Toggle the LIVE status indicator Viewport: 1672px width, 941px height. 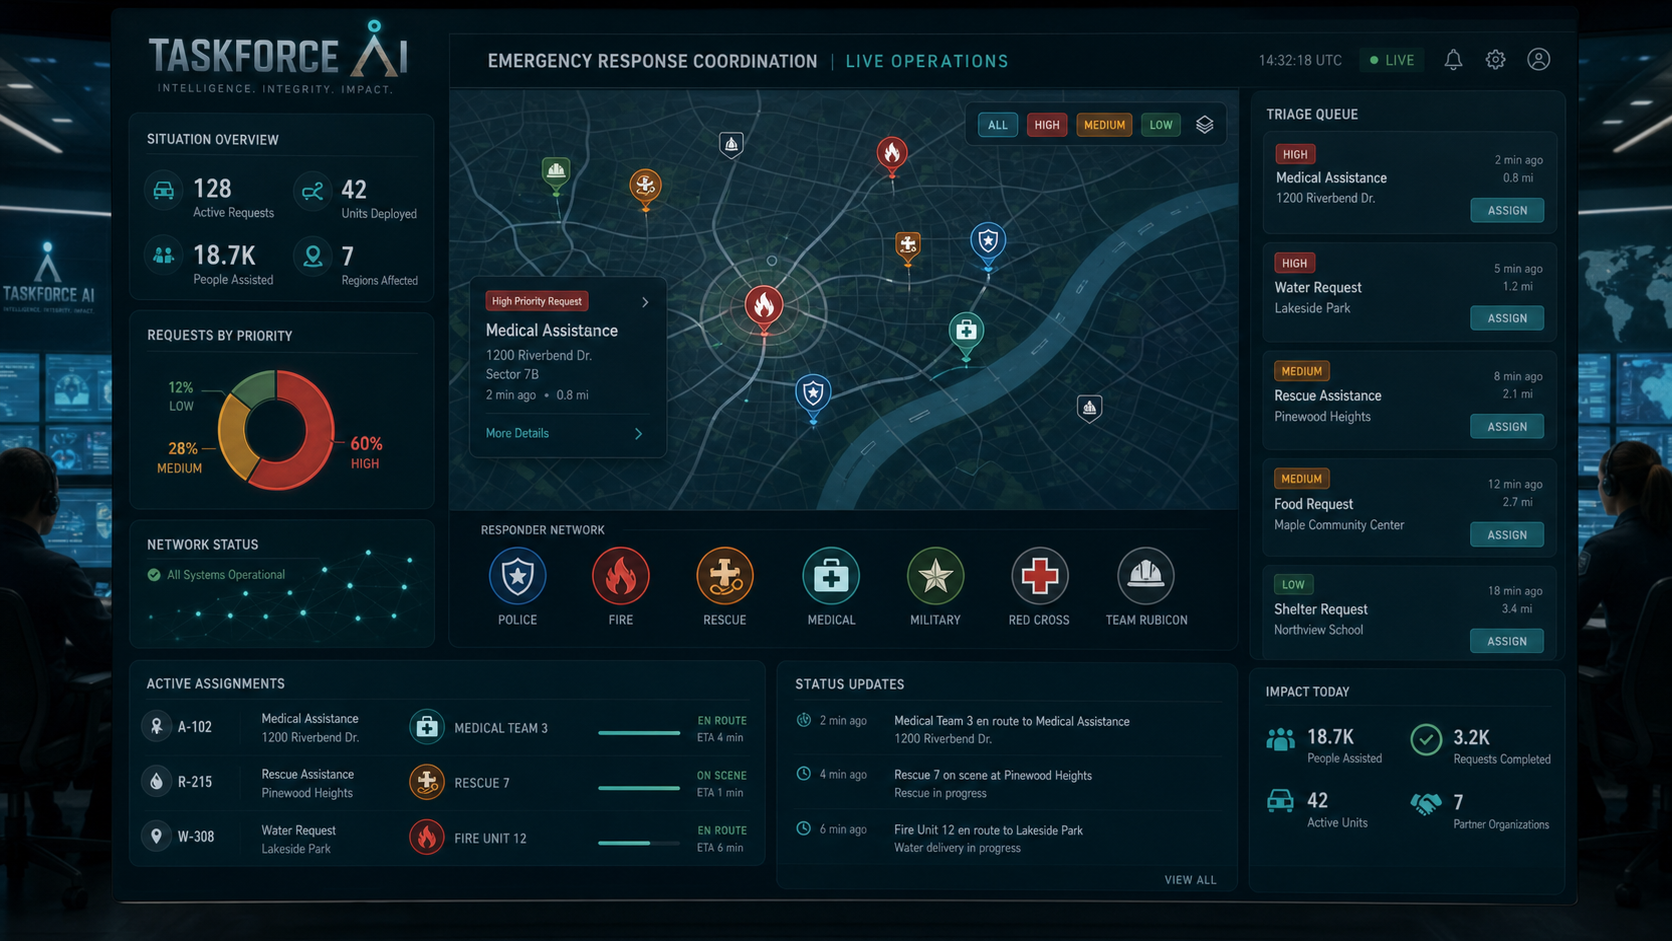click(1392, 60)
